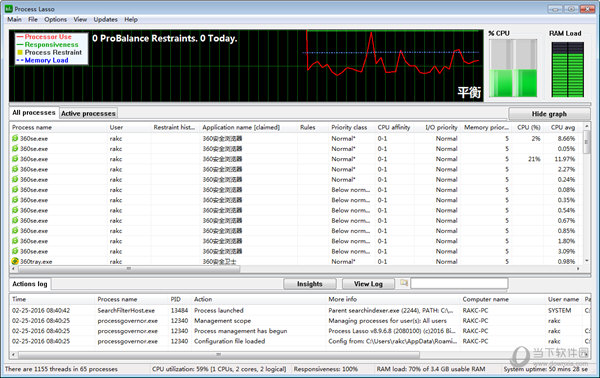
Task: Switch to the Active processes tab
Action: tap(88, 113)
